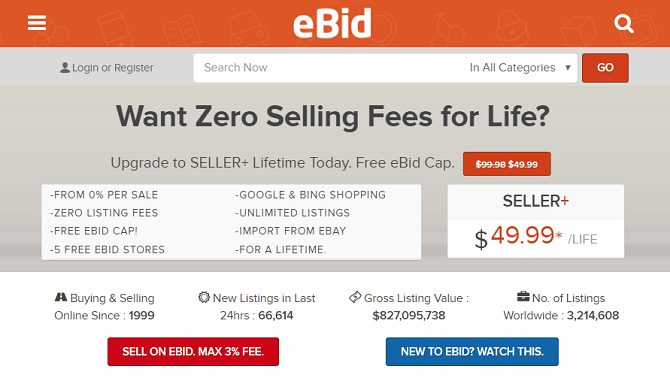670x384 pixels.
Task: Click the badge icon near New Listings
Action: [204, 297]
